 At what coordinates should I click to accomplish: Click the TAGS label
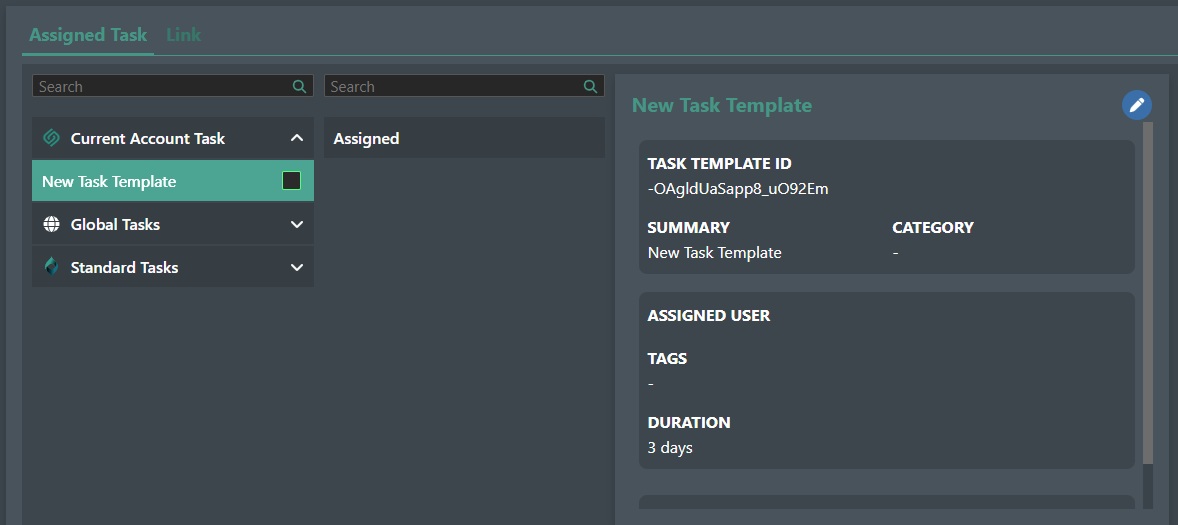[667, 358]
